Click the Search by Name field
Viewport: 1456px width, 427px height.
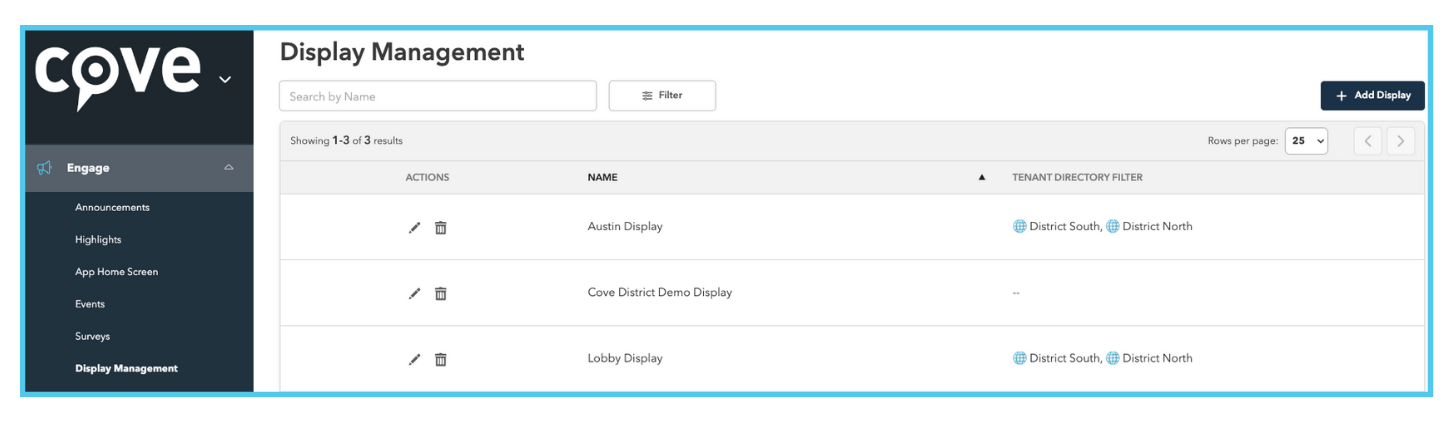[x=438, y=96]
